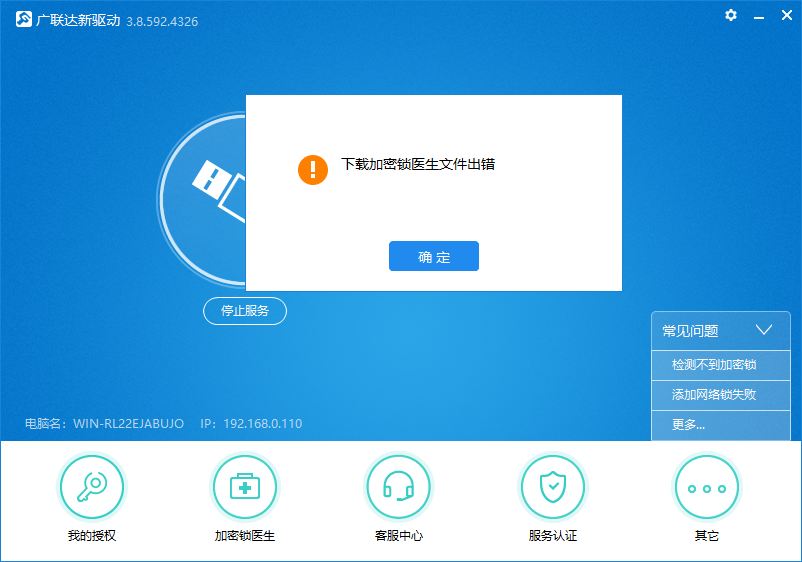The width and height of the screenshot is (802, 562).
Task: Collapse the 常见问题 panel chevron
Action: (764, 330)
